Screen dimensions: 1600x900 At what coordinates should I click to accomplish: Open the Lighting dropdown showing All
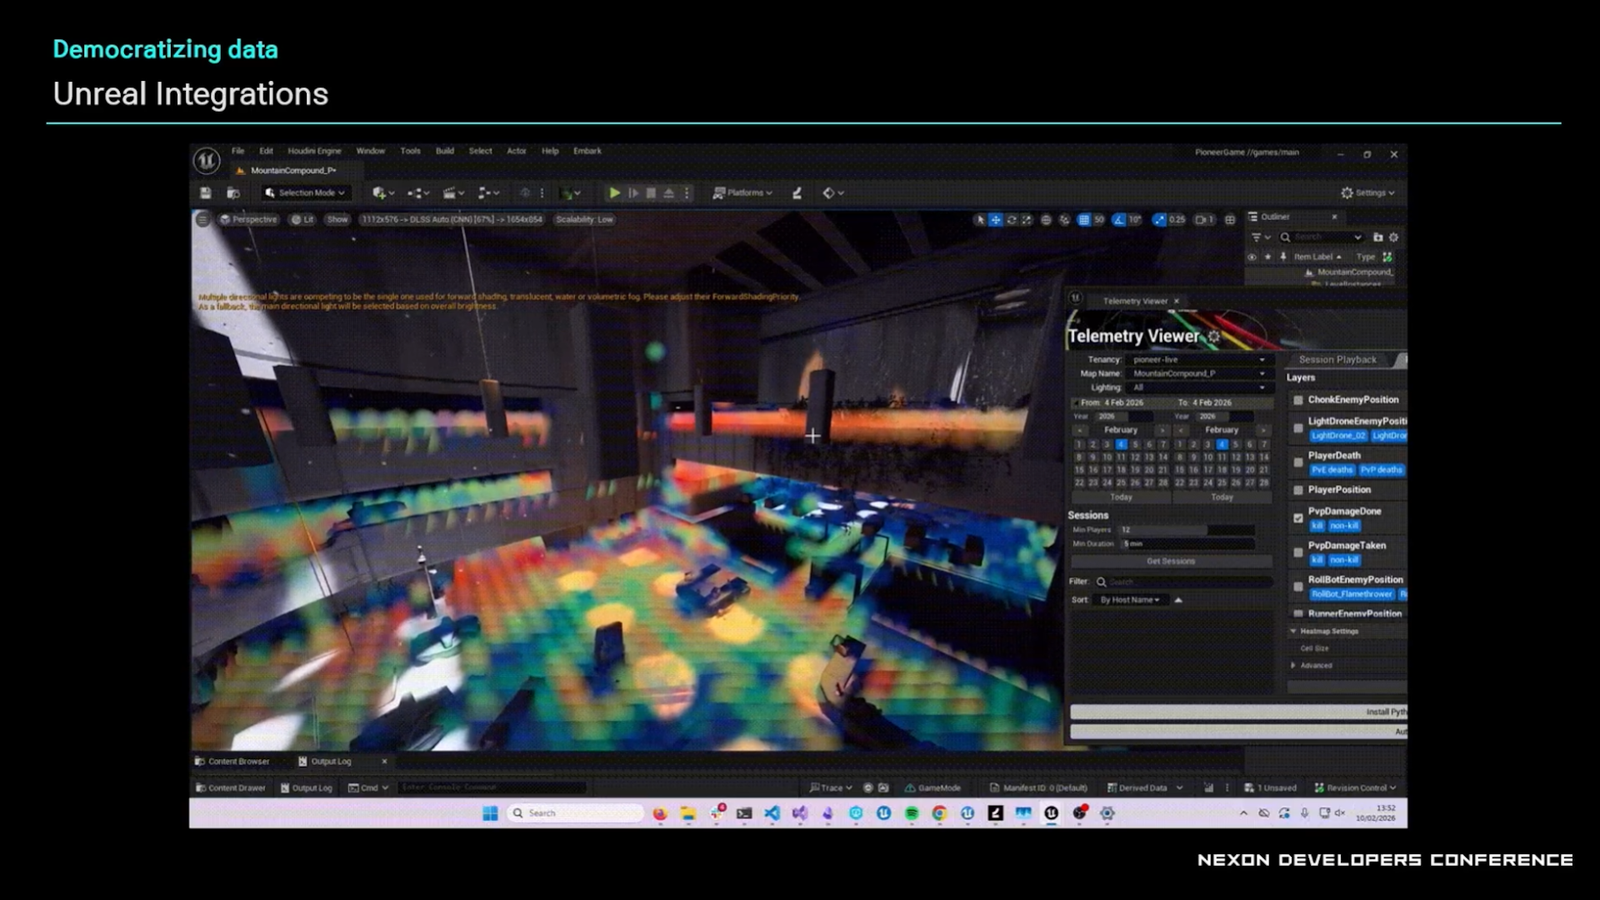pos(1198,387)
